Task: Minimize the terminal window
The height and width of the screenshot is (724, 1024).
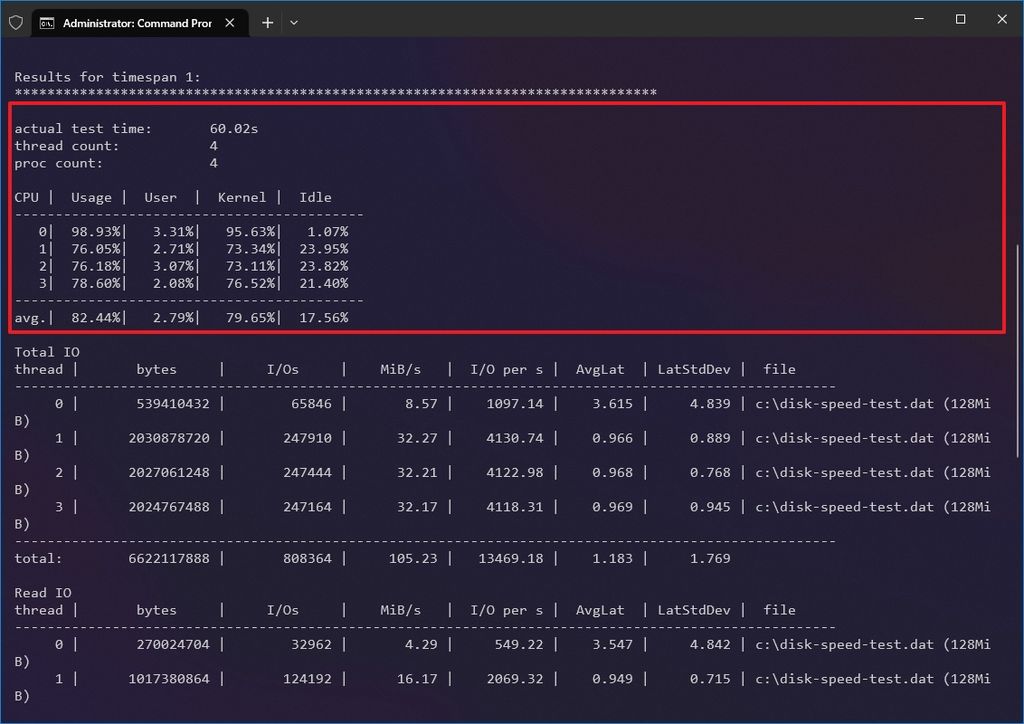Action: coord(919,19)
